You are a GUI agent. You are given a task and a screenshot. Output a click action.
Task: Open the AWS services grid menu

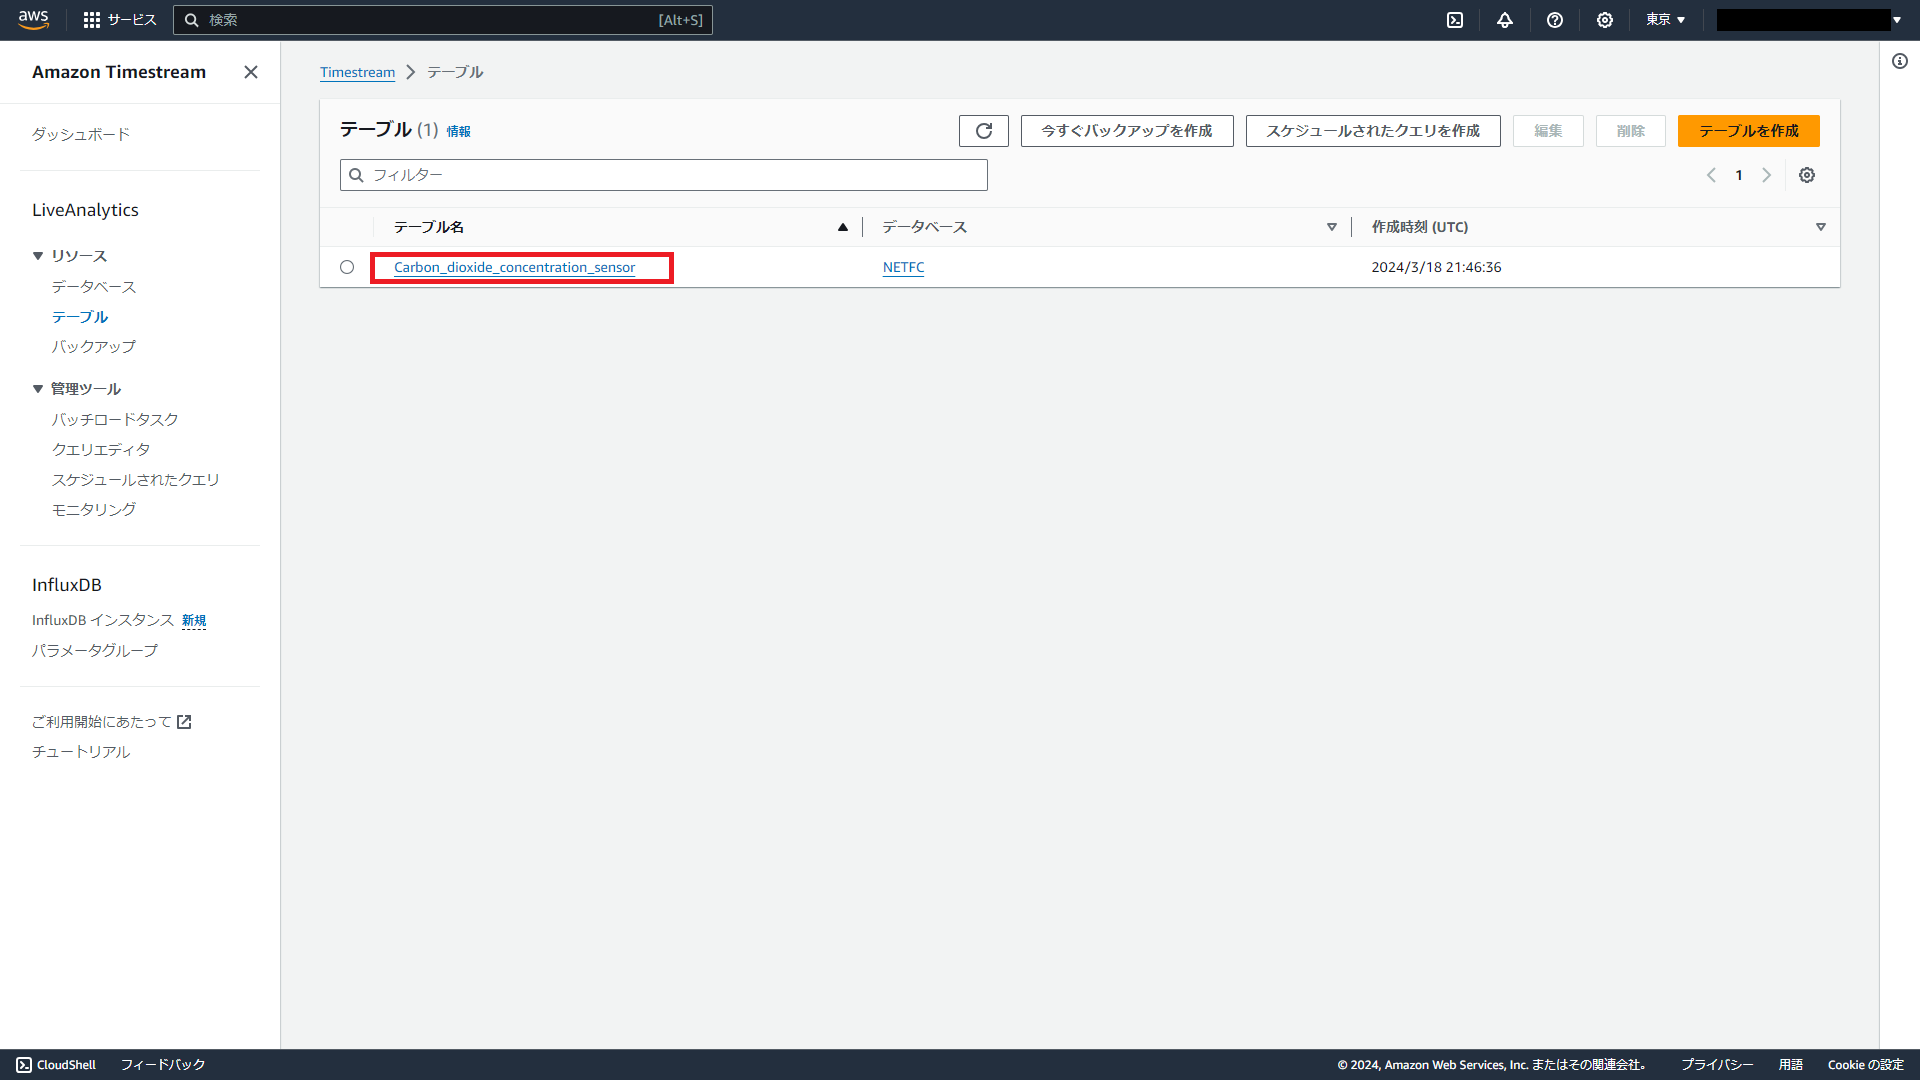[93, 19]
